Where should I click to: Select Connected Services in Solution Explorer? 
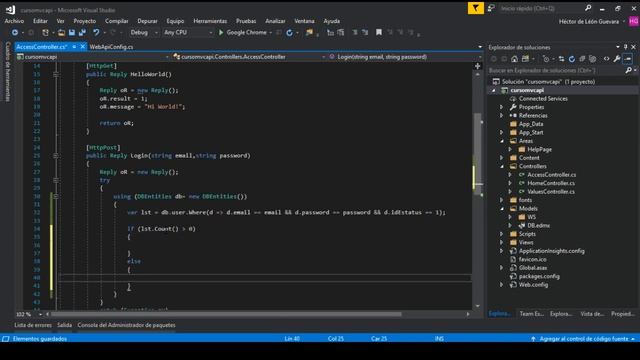(x=543, y=99)
